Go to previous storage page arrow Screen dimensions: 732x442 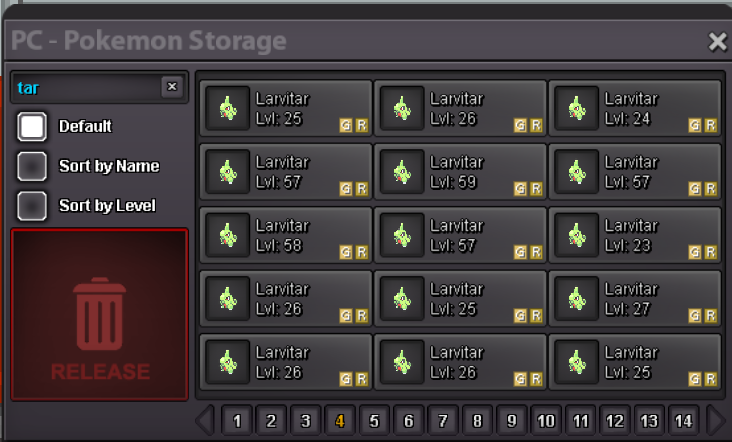205,421
